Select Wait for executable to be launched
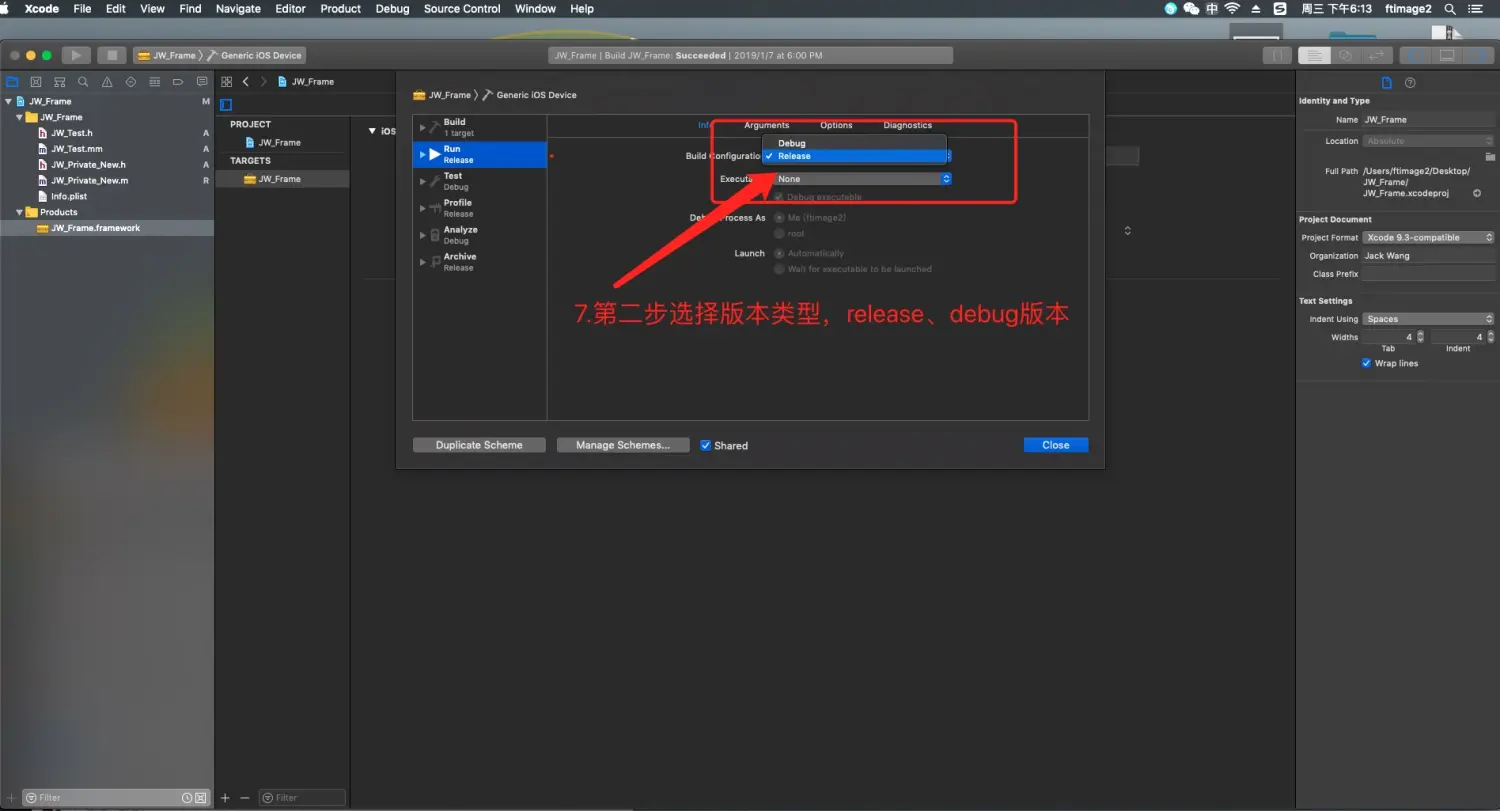The width and height of the screenshot is (1500, 811). (x=779, y=269)
